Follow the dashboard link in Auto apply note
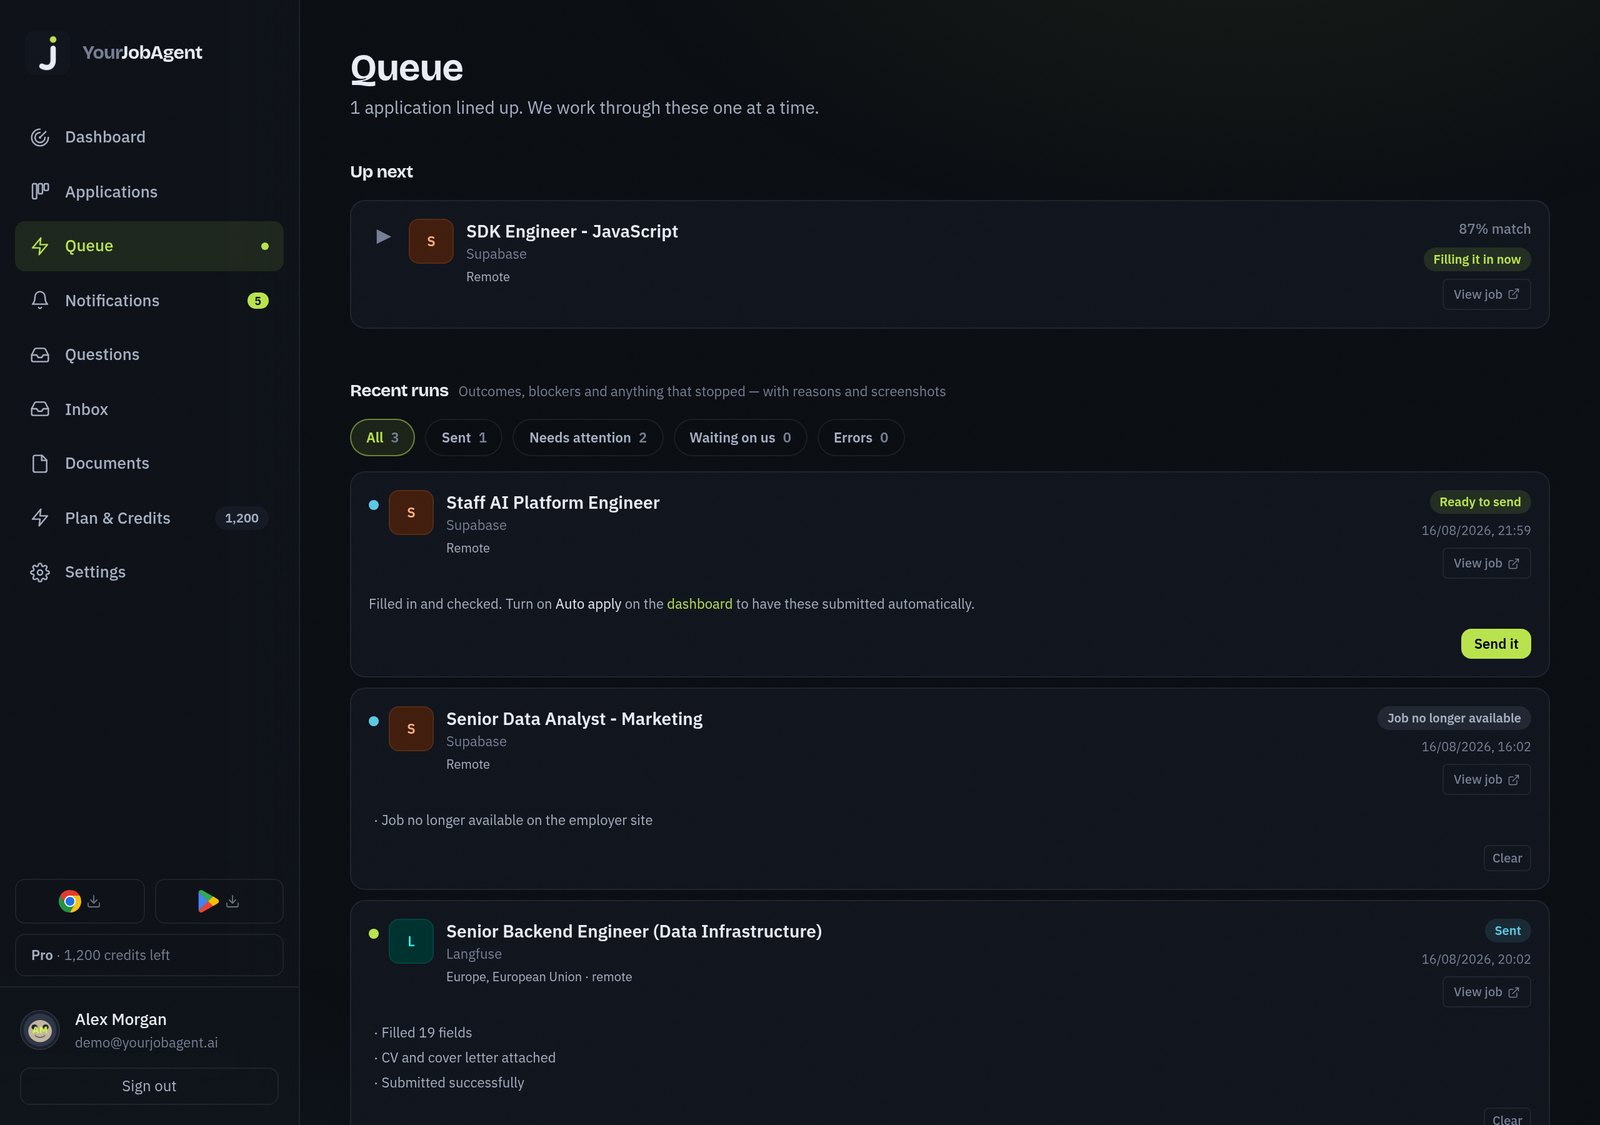The image size is (1600, 1125). pyautogui.click(x=700, y=604)
